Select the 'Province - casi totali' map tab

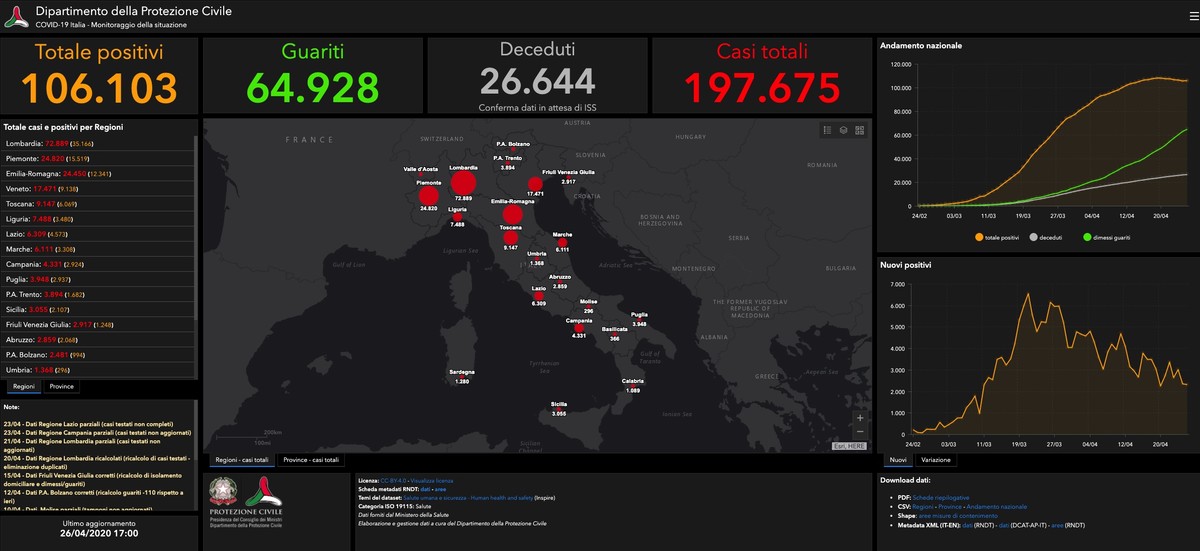(x=311, y=460)
